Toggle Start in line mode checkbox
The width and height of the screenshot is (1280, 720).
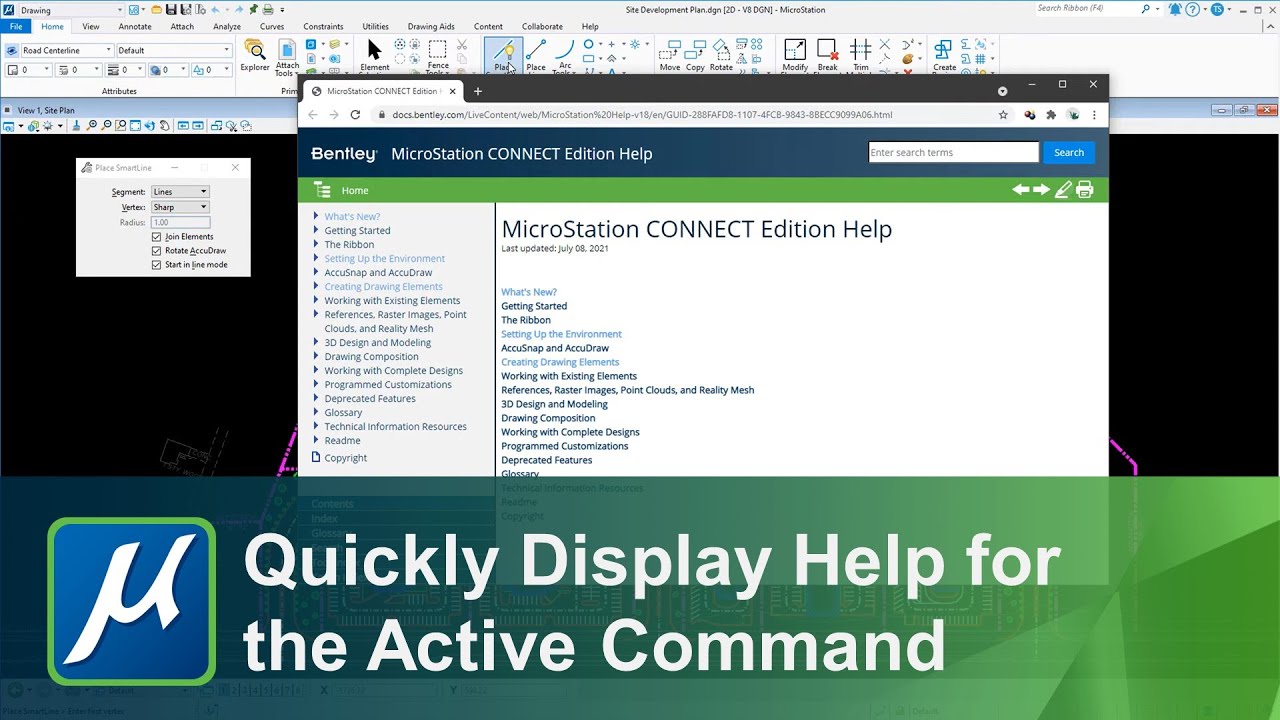click(x=156, y=265)
